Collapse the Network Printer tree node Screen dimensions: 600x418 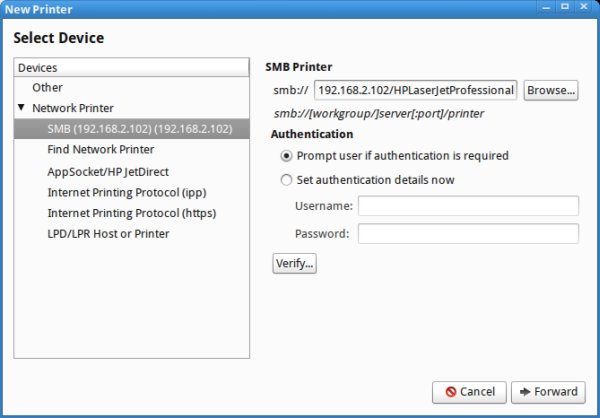(x=21, y=108)
